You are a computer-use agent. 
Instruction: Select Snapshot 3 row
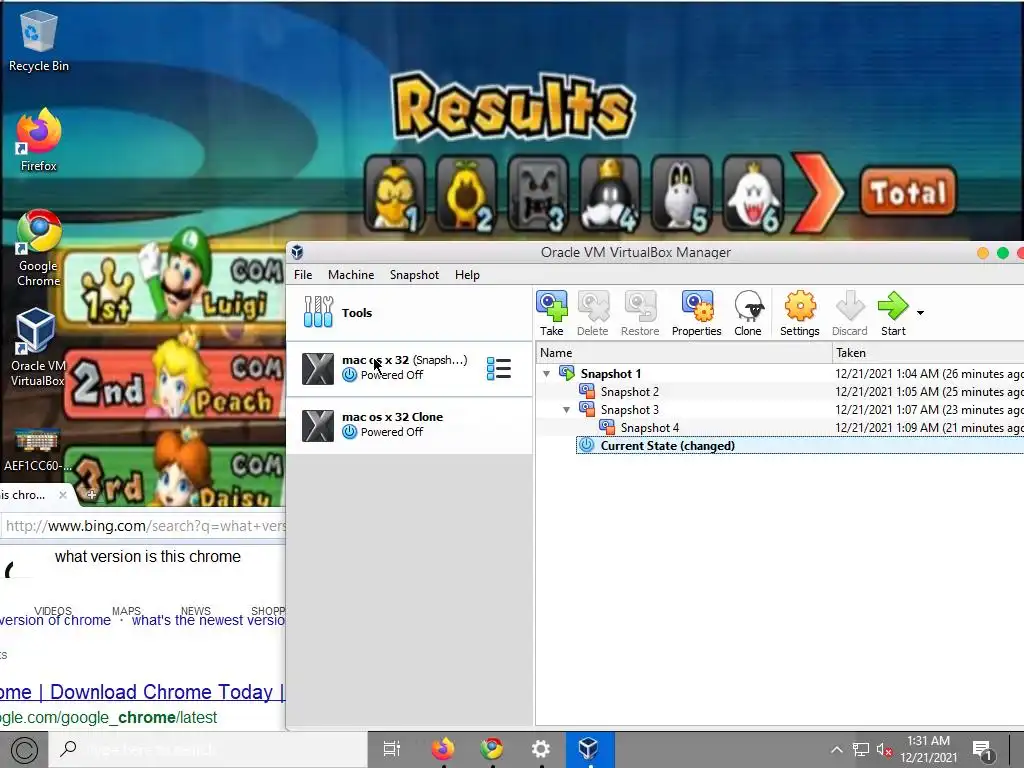(780, 409)
